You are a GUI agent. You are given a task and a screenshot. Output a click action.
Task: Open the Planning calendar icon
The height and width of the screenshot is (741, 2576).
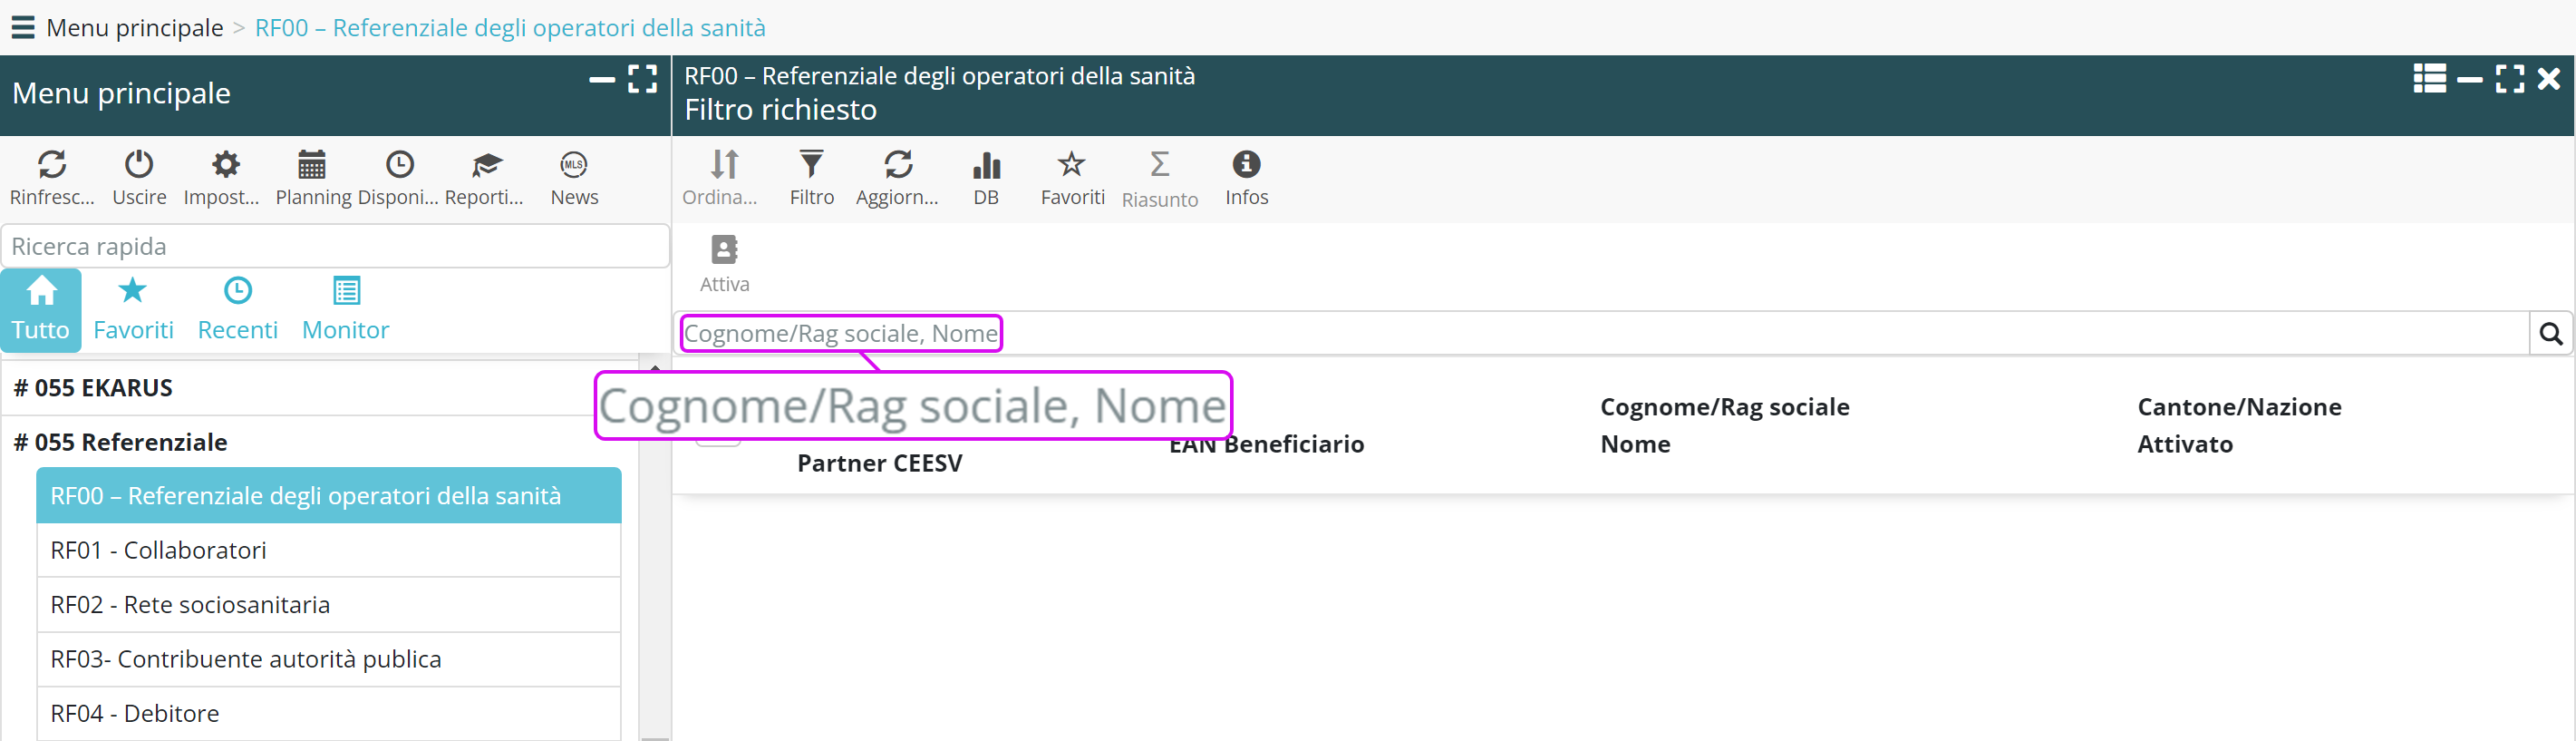click(312, 165)
